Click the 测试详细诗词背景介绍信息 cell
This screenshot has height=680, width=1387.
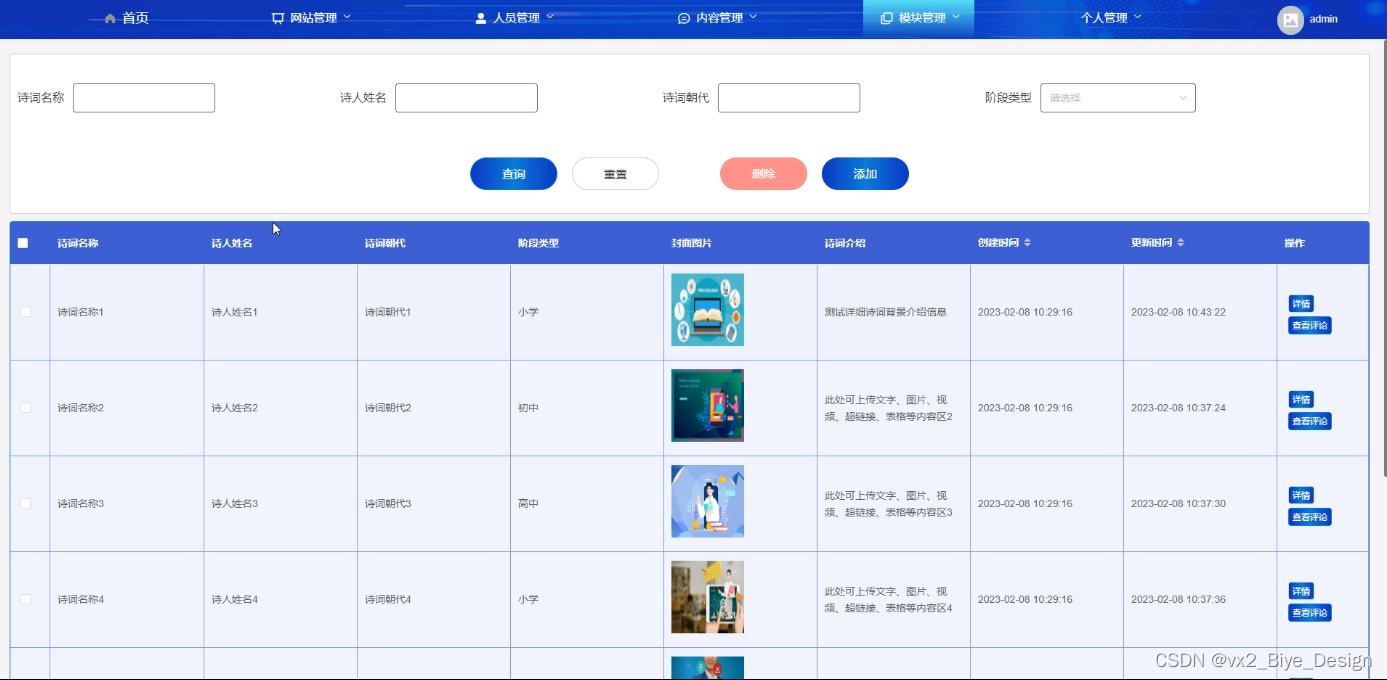(x=886, y=312)
